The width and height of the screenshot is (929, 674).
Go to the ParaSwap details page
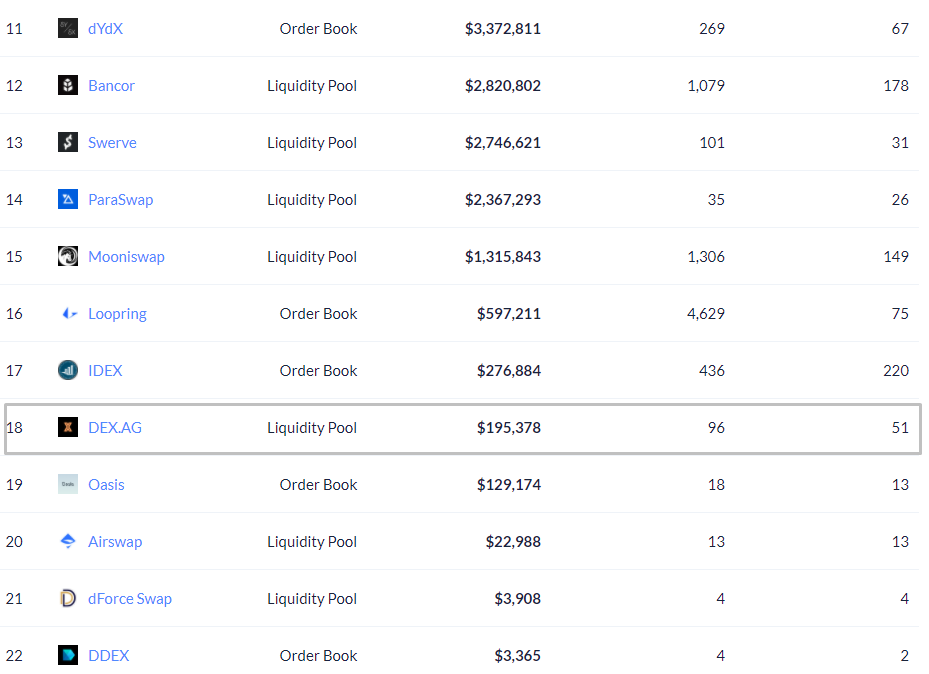tap(120, 199)
